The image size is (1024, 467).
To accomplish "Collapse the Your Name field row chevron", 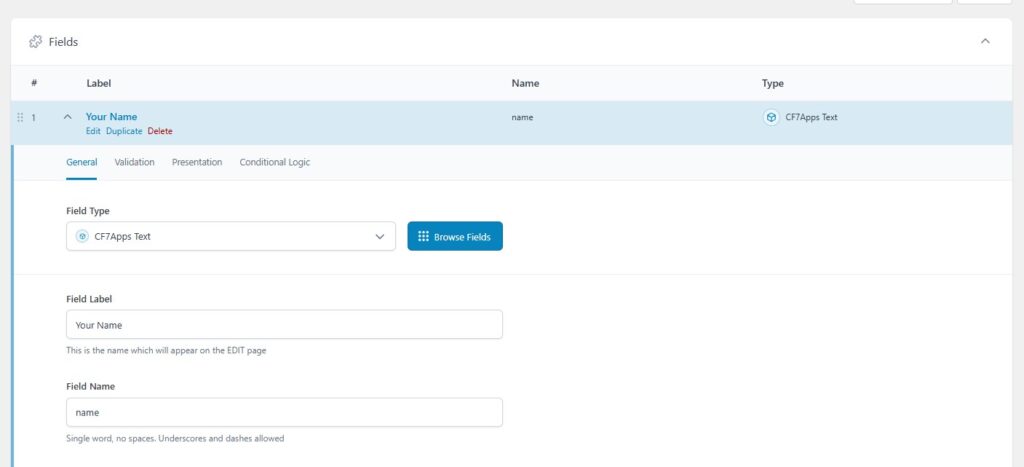I will [x=67, y=117].
